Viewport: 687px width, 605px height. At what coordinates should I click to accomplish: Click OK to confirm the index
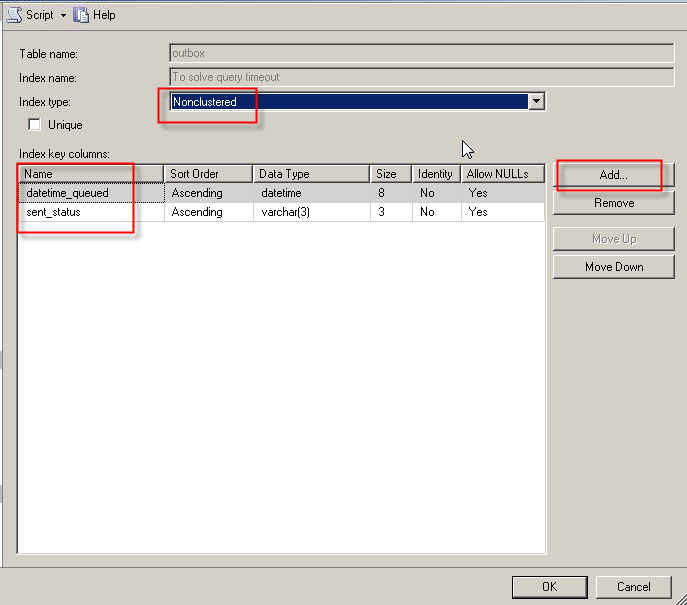tap(549, 587)
